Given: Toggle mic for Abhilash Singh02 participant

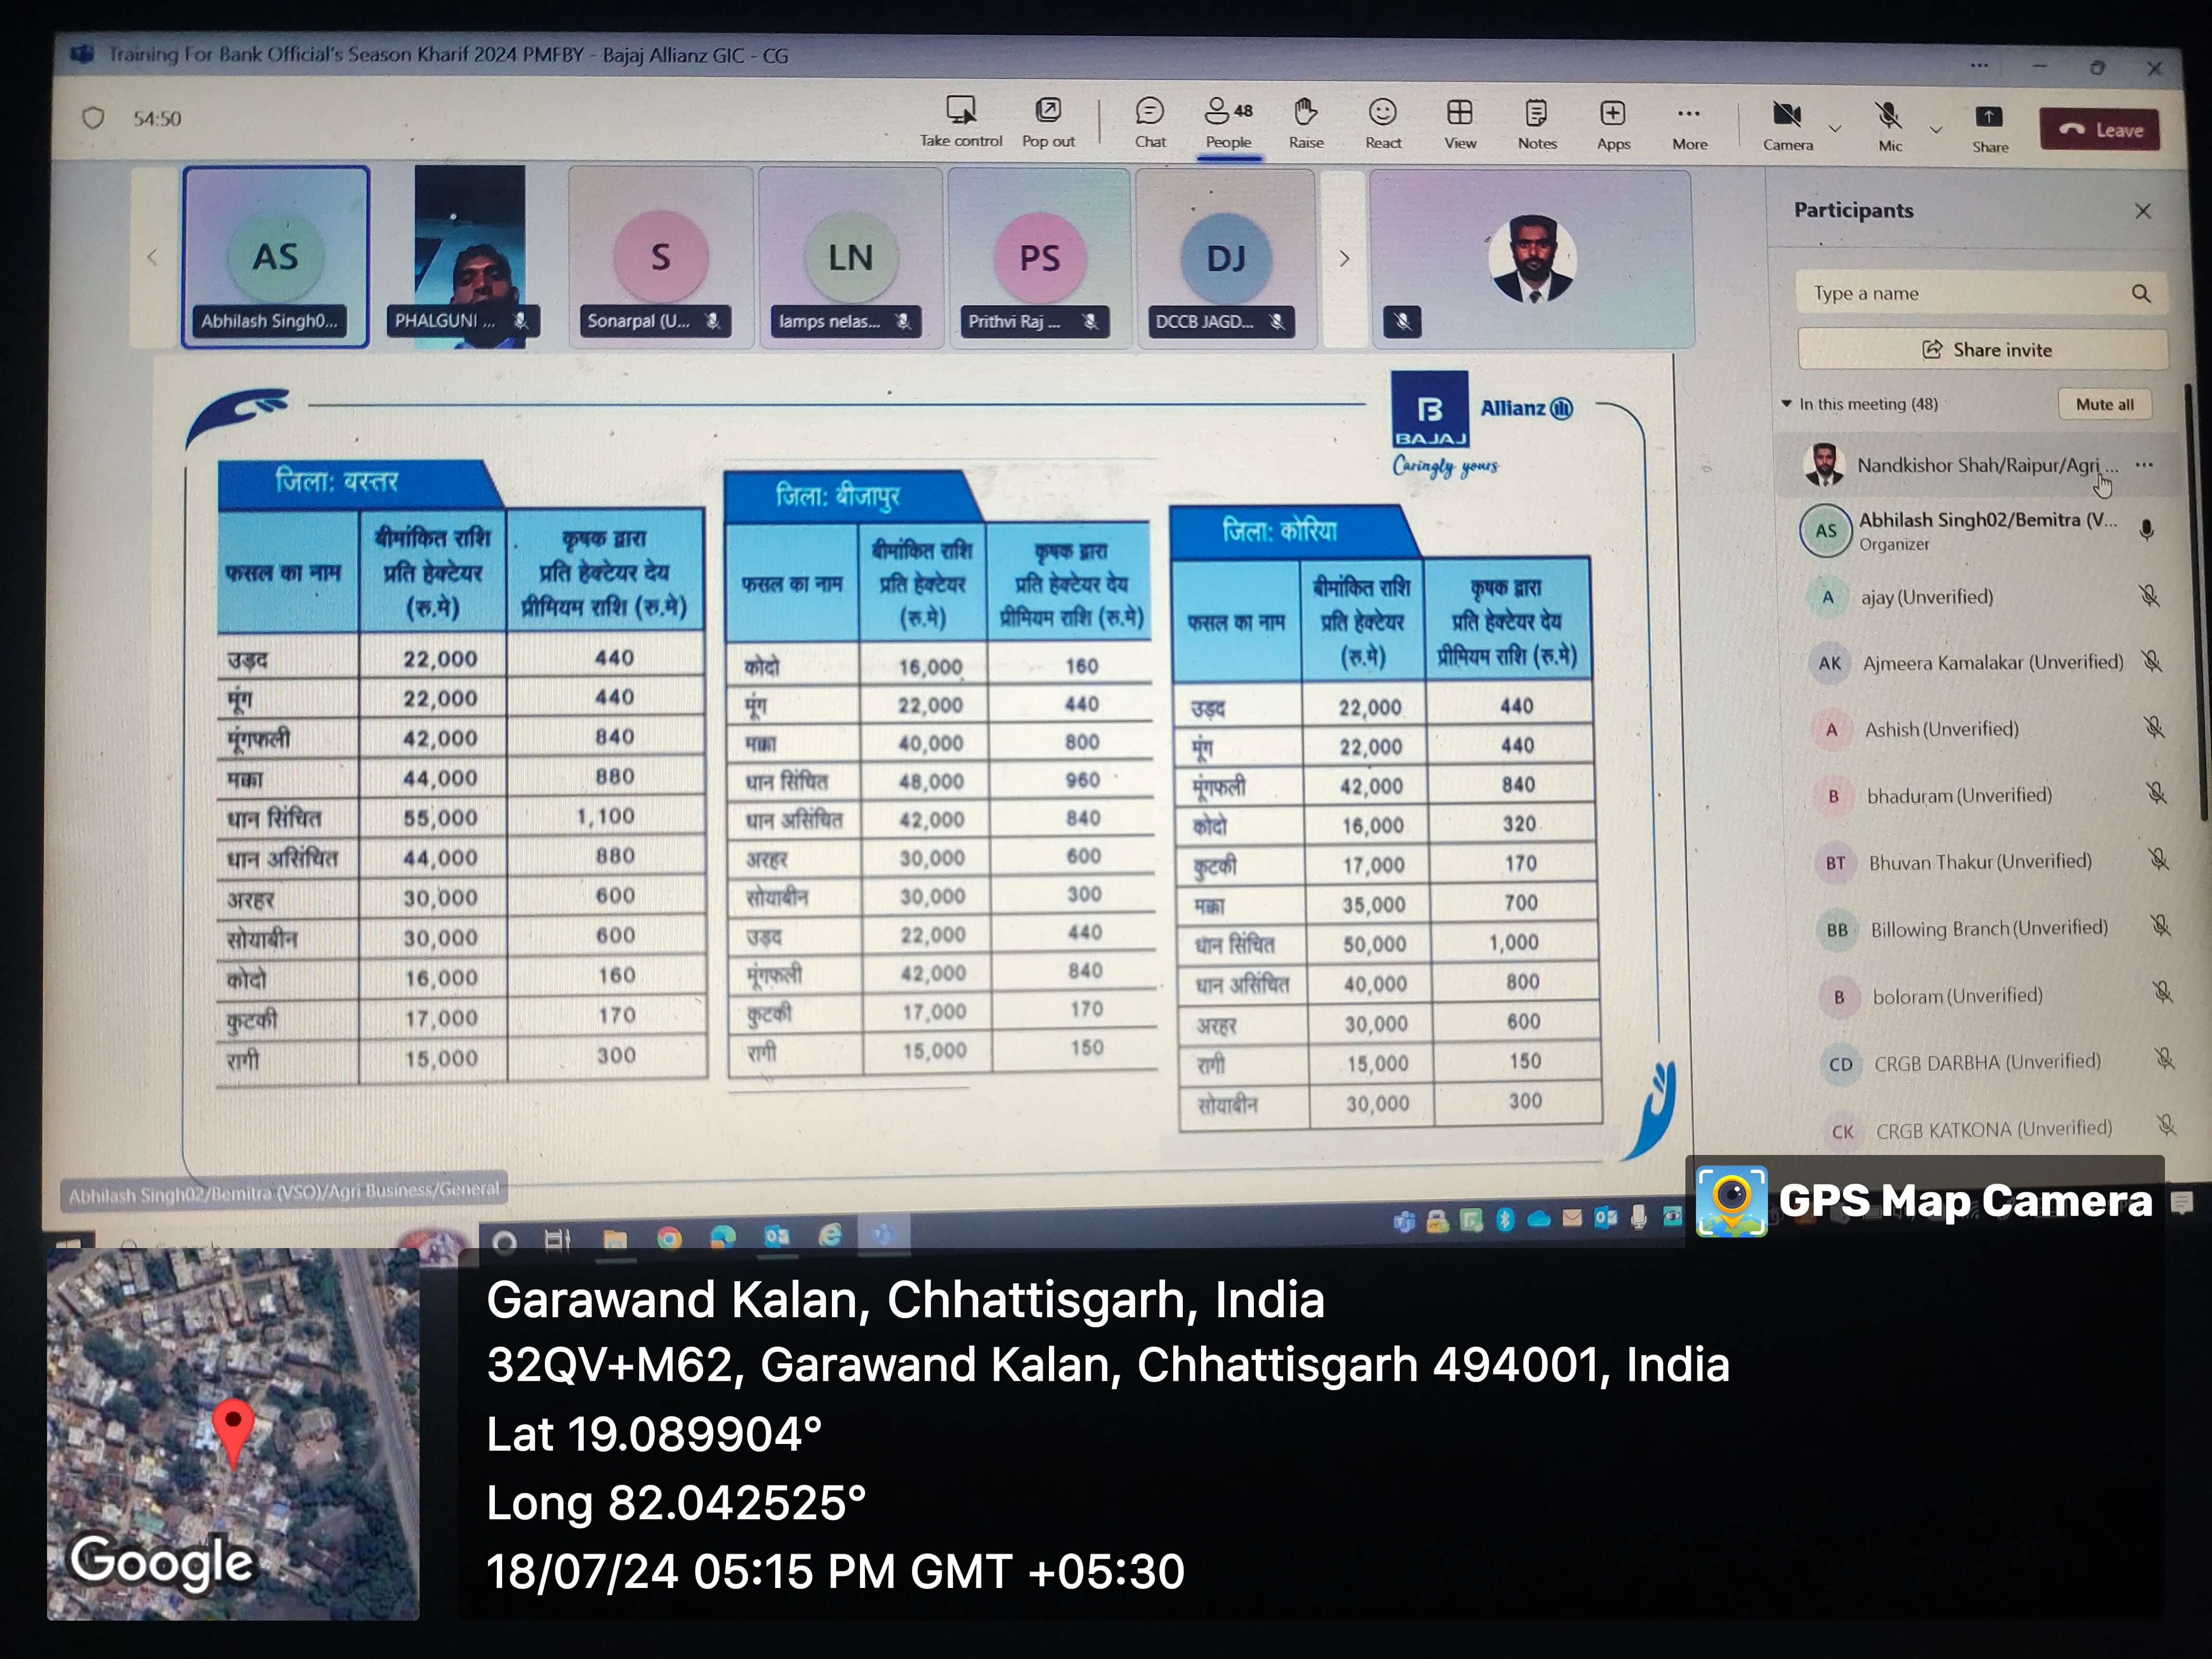Looking at the screenshot, I should 2146,530.
